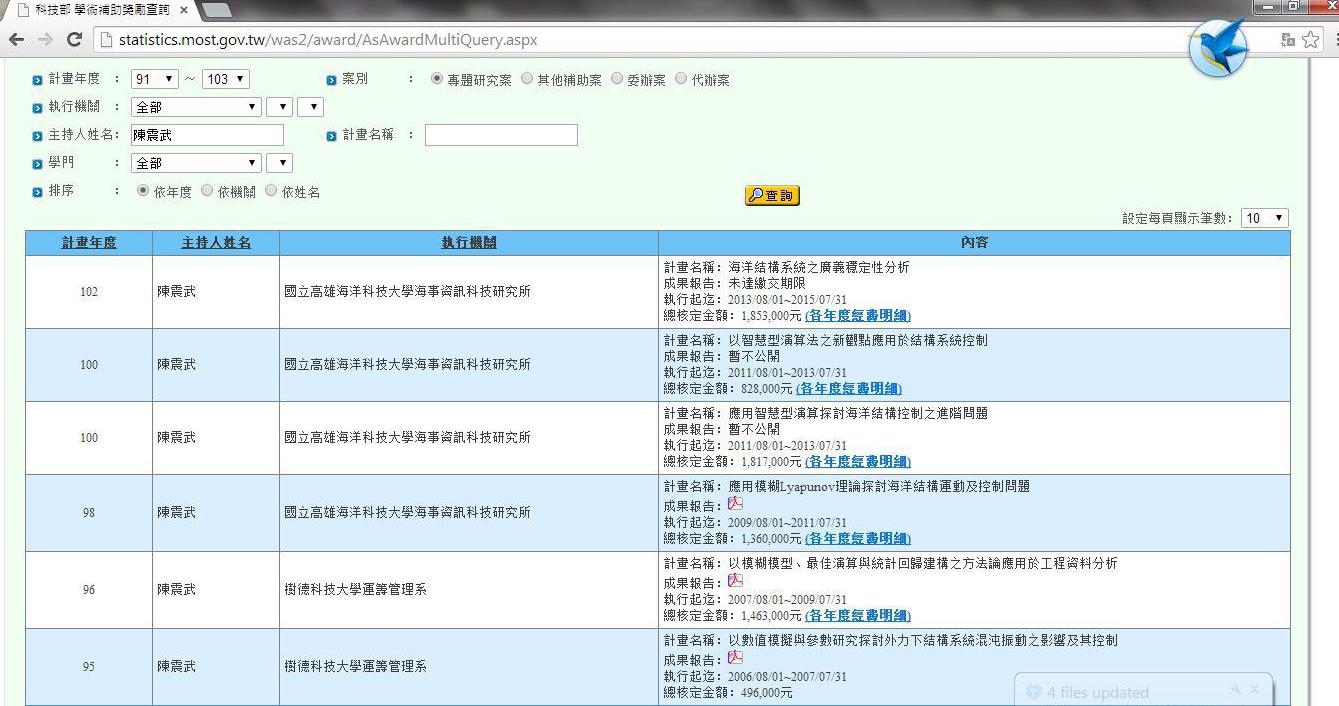Bookmark this page with the star icon
Viewport: 1339px width, 706px height.
pyautogui.click(x=1311, y=40)
